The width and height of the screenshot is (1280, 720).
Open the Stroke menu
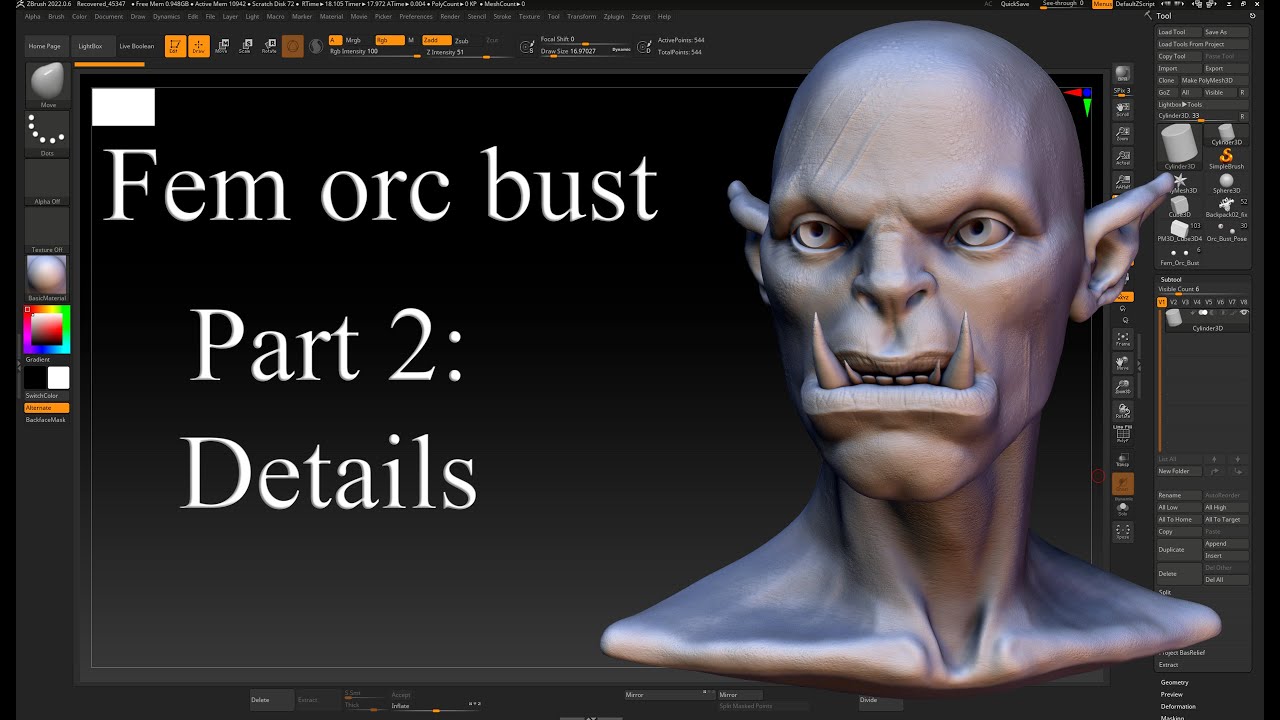502,17
